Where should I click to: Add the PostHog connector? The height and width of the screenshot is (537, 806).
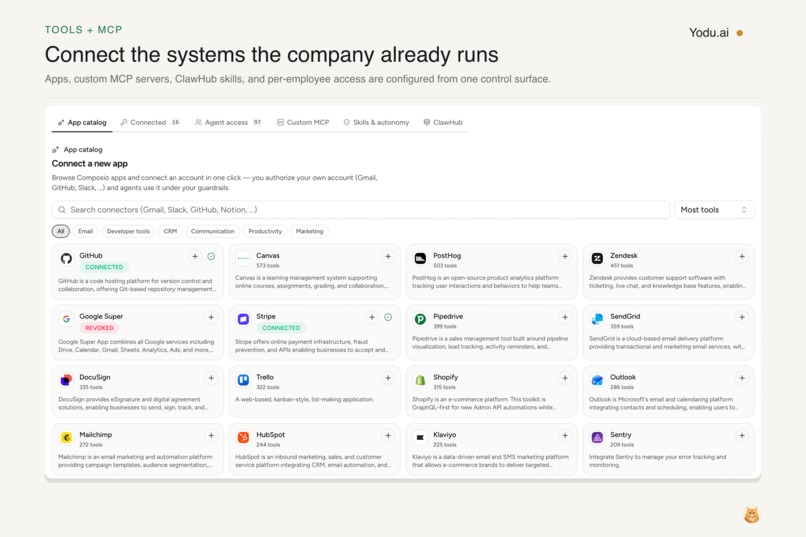(x=565, y=256)
